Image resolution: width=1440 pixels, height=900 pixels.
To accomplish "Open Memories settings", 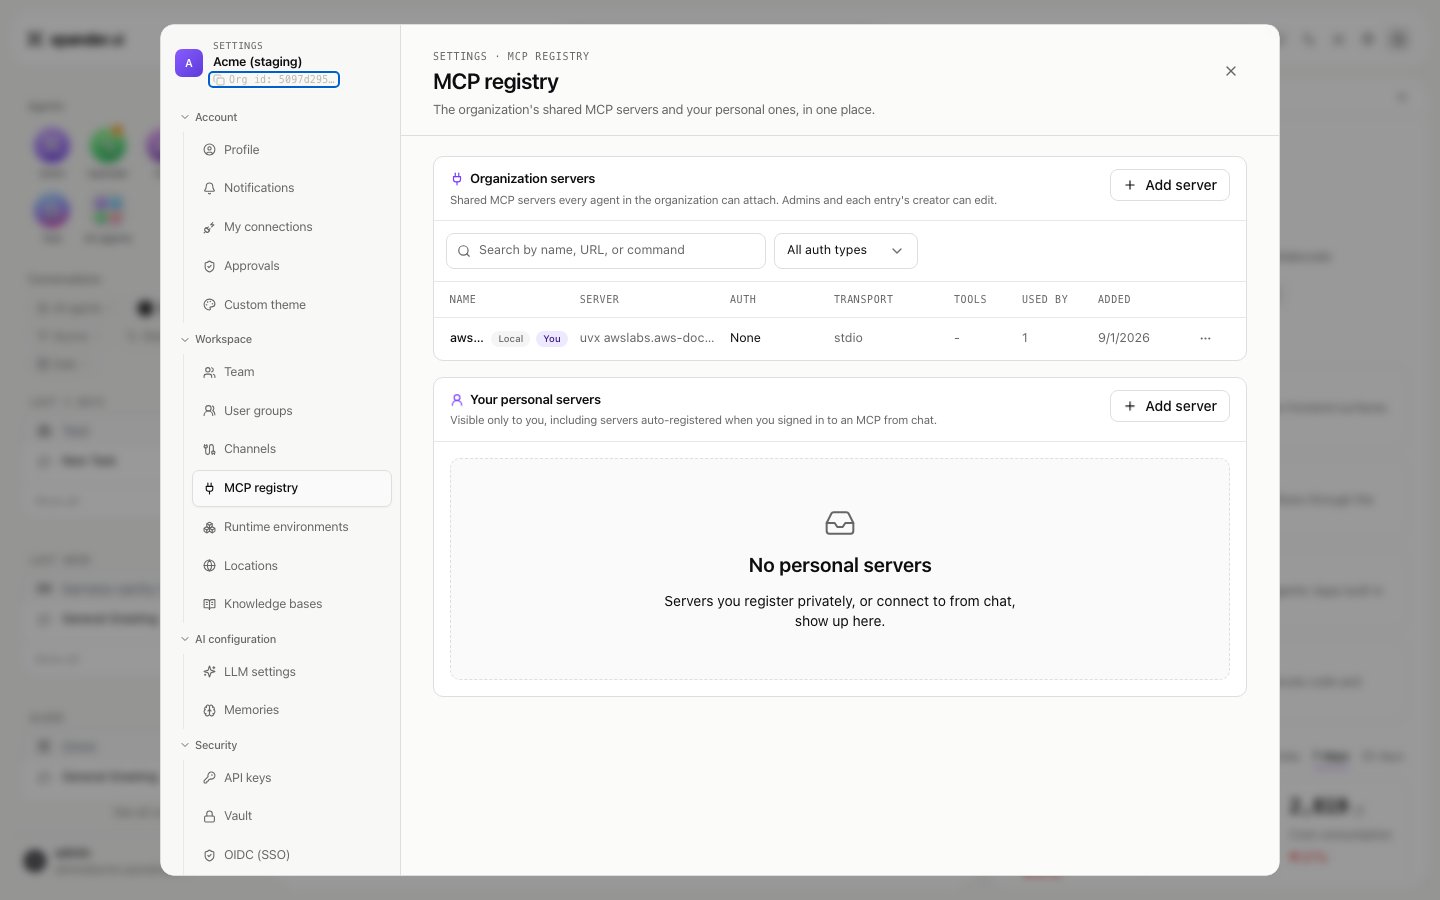I will [x=291, y=710].
